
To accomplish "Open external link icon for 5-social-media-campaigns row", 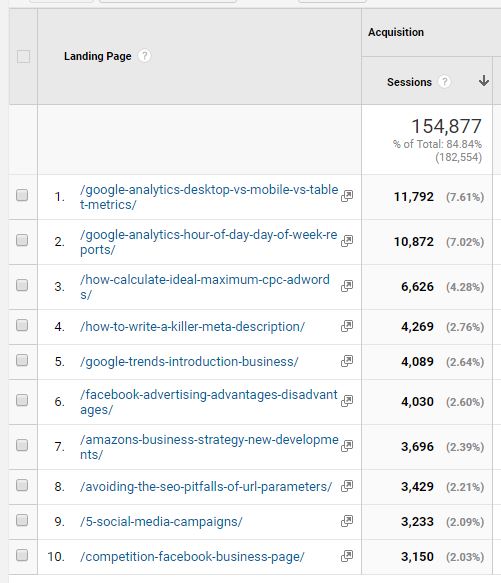I will pyautogui.click(x=347, y=521).
